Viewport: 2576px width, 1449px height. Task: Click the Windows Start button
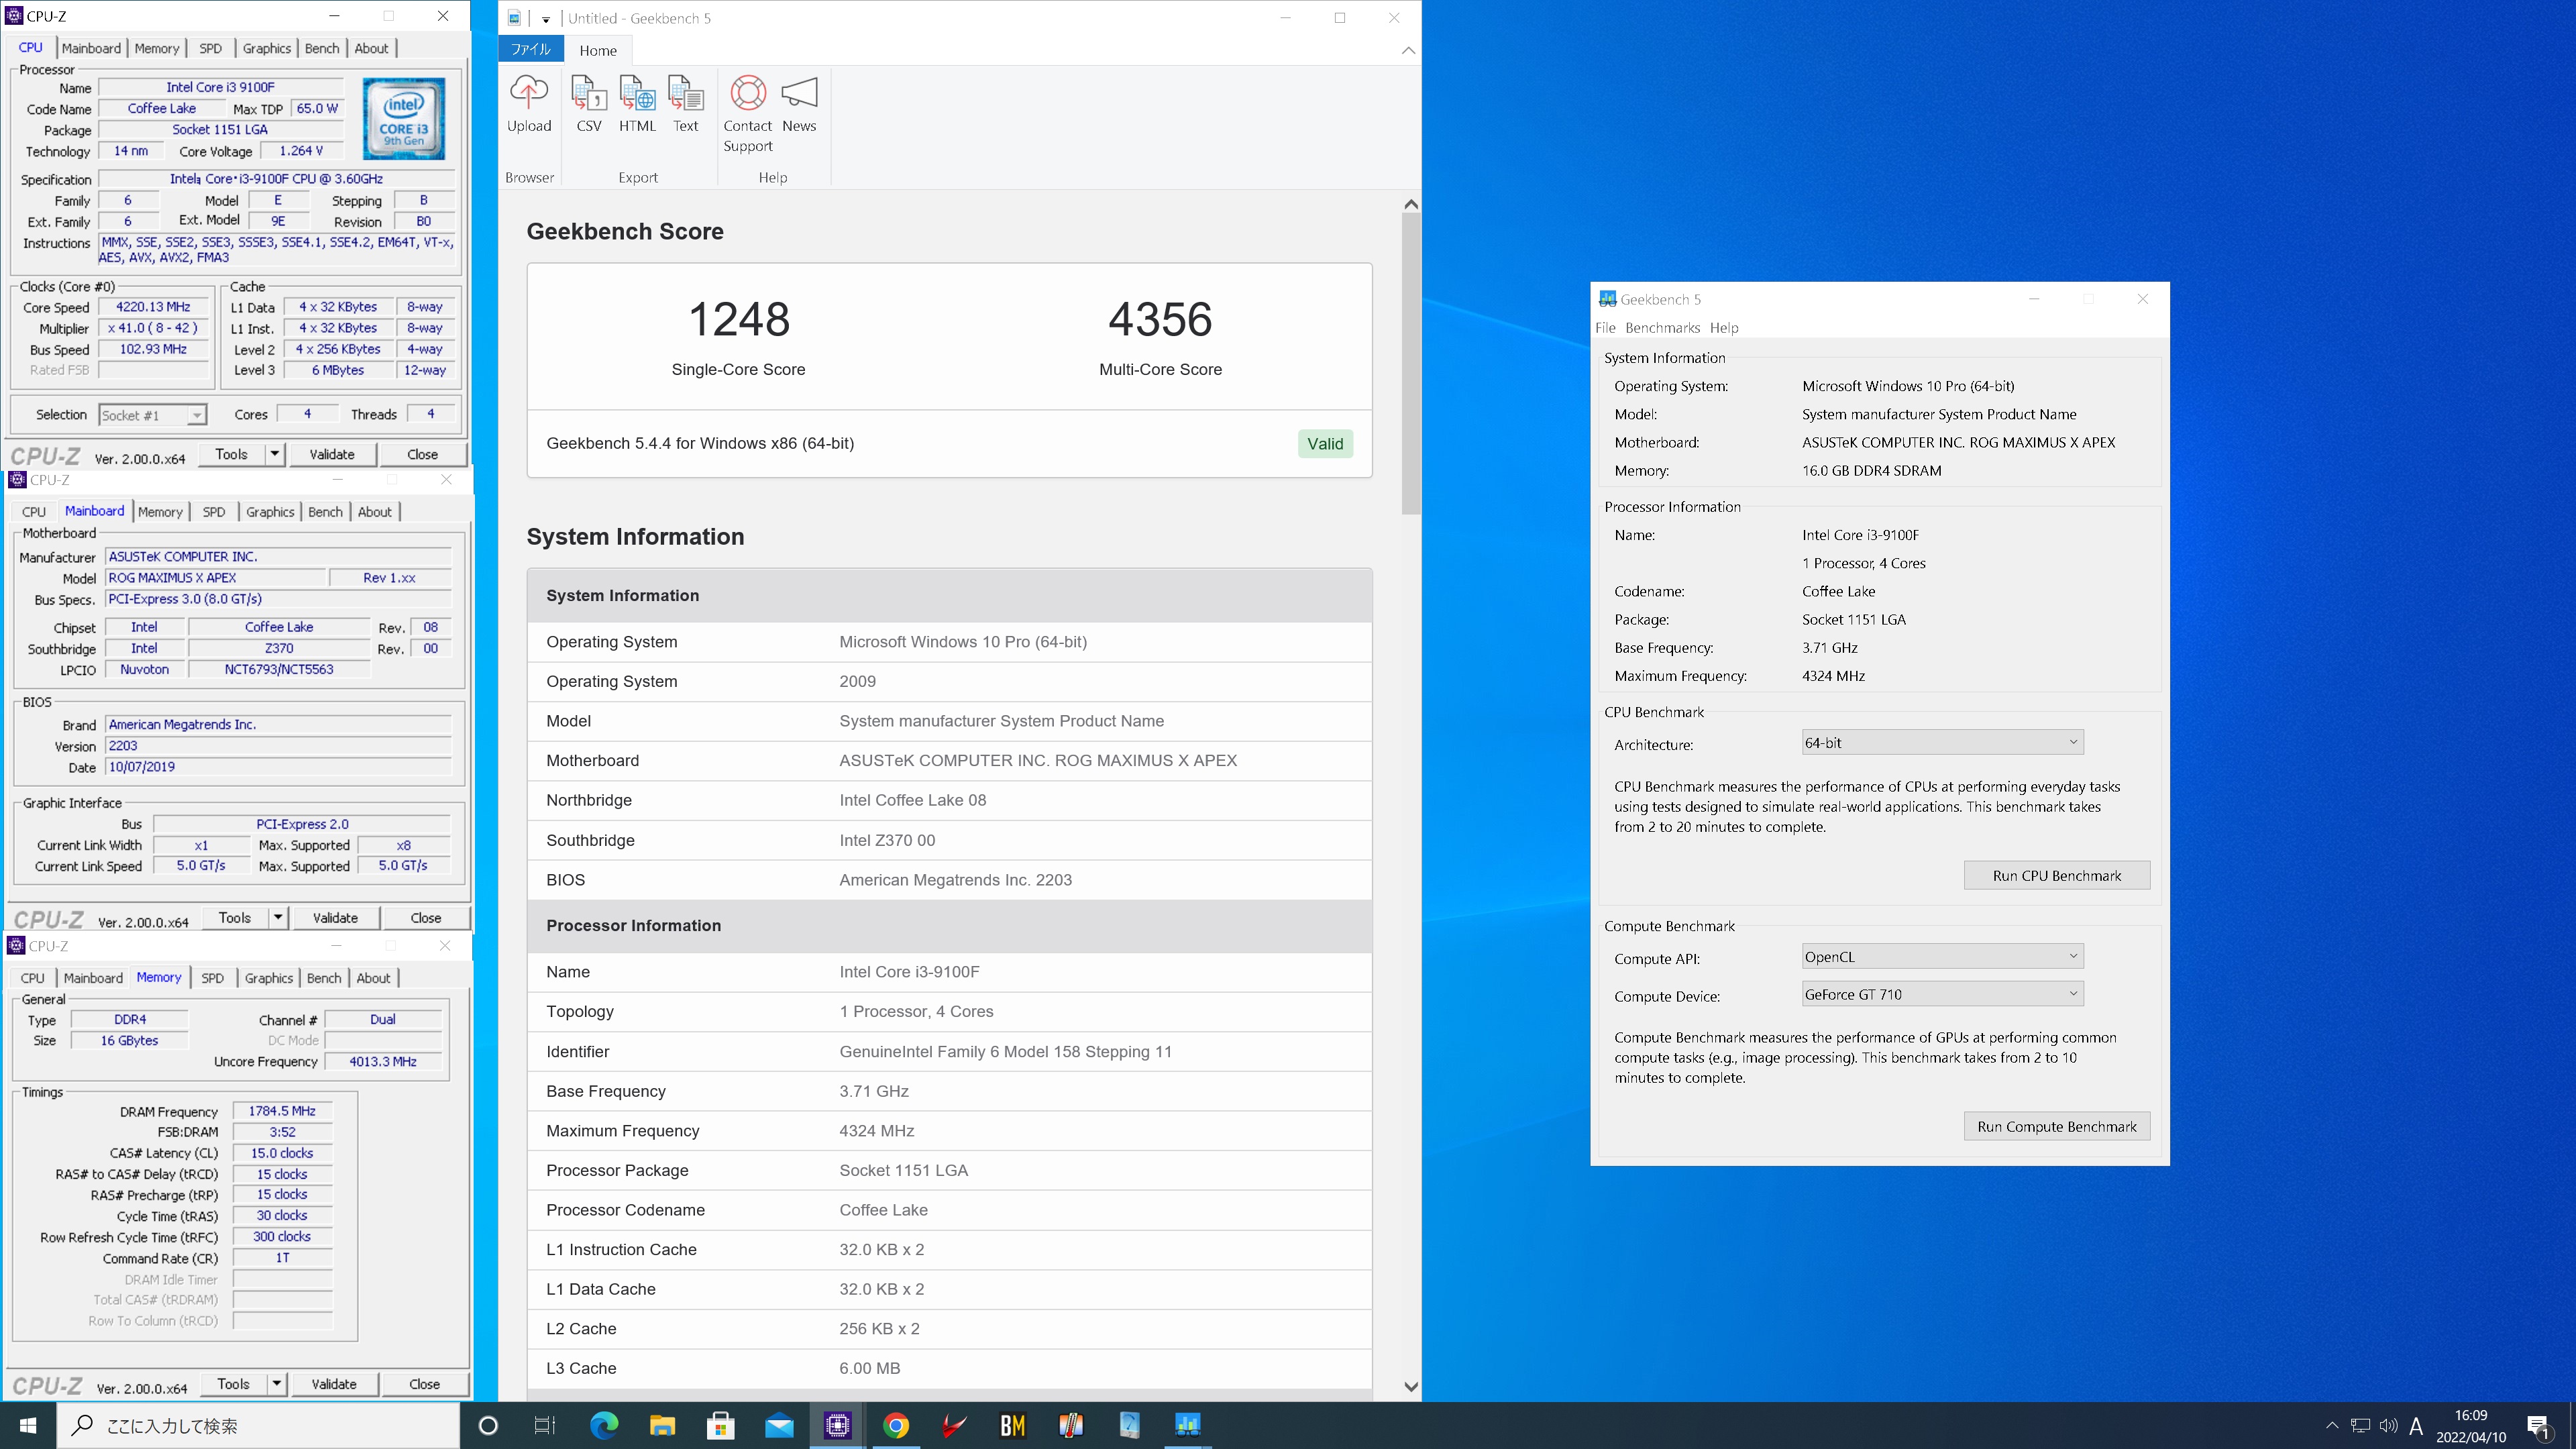[28, 1425]
